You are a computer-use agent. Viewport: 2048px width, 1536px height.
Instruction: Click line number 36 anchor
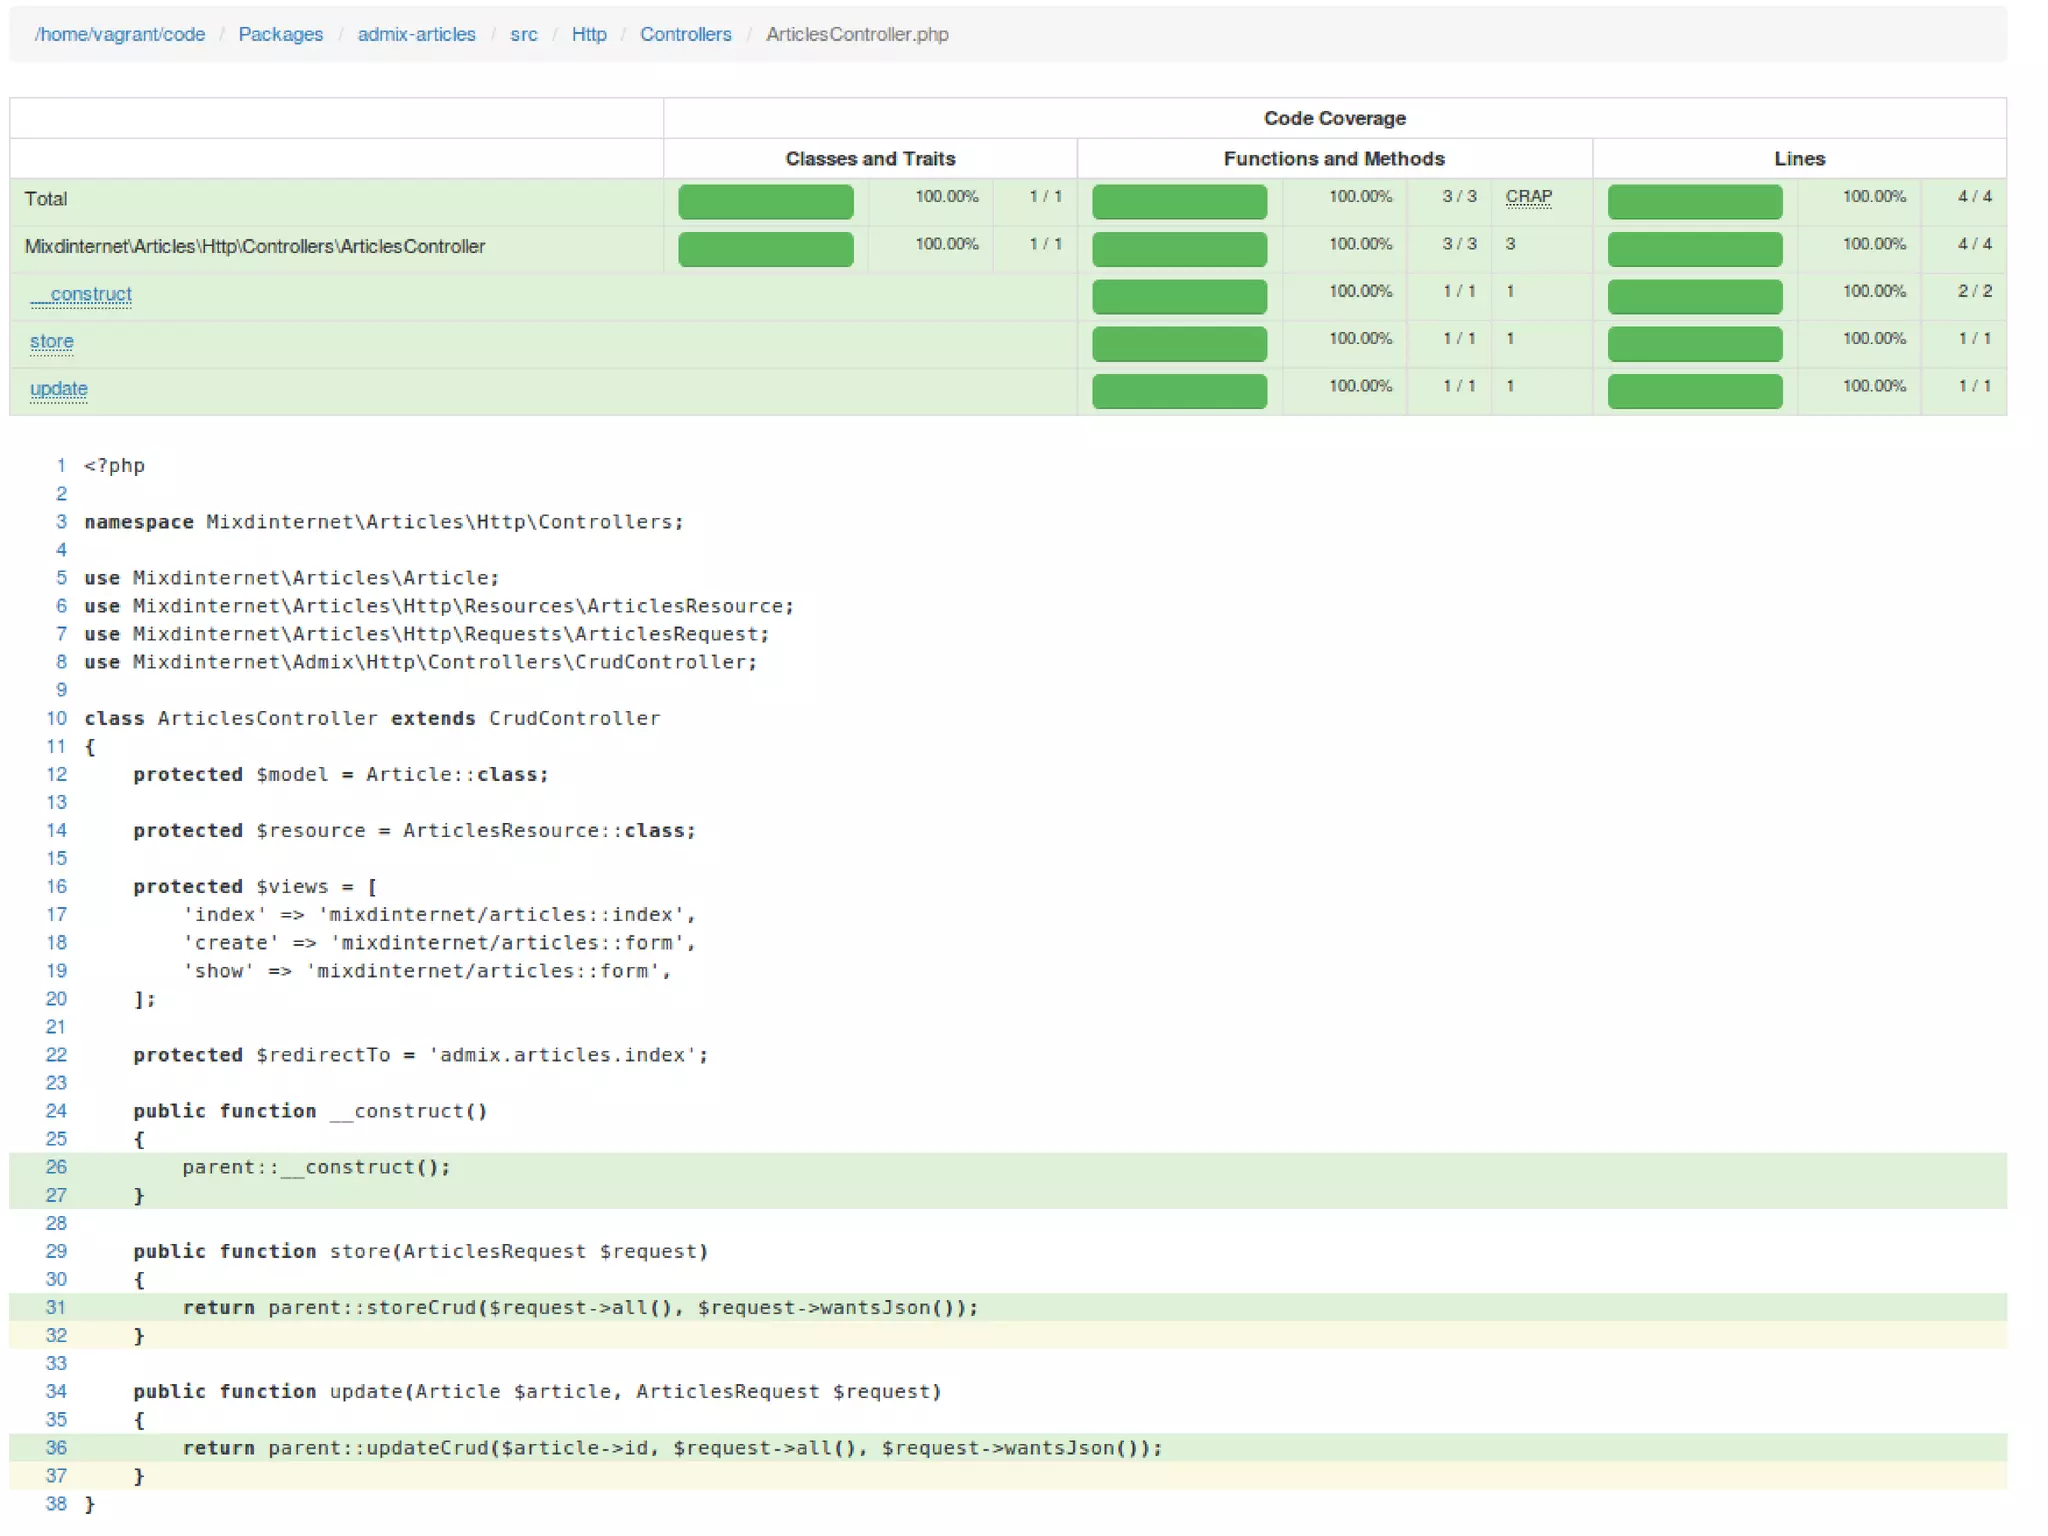56,1447
